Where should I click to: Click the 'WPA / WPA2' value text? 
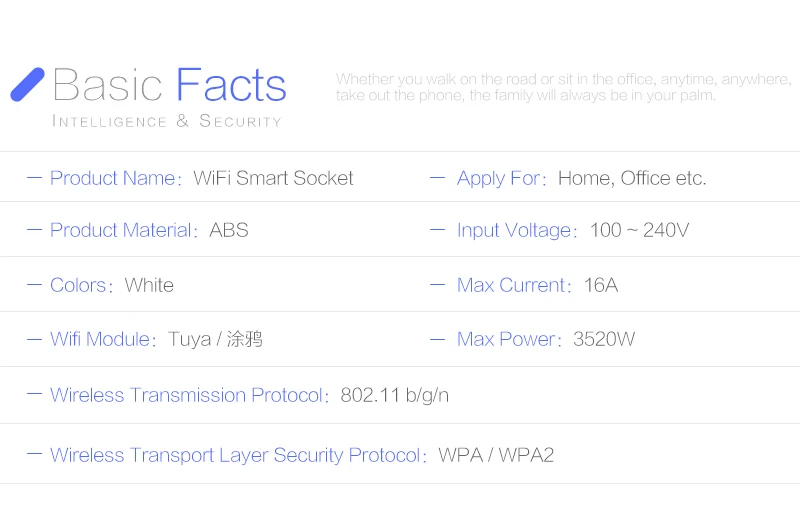point(496,455)
